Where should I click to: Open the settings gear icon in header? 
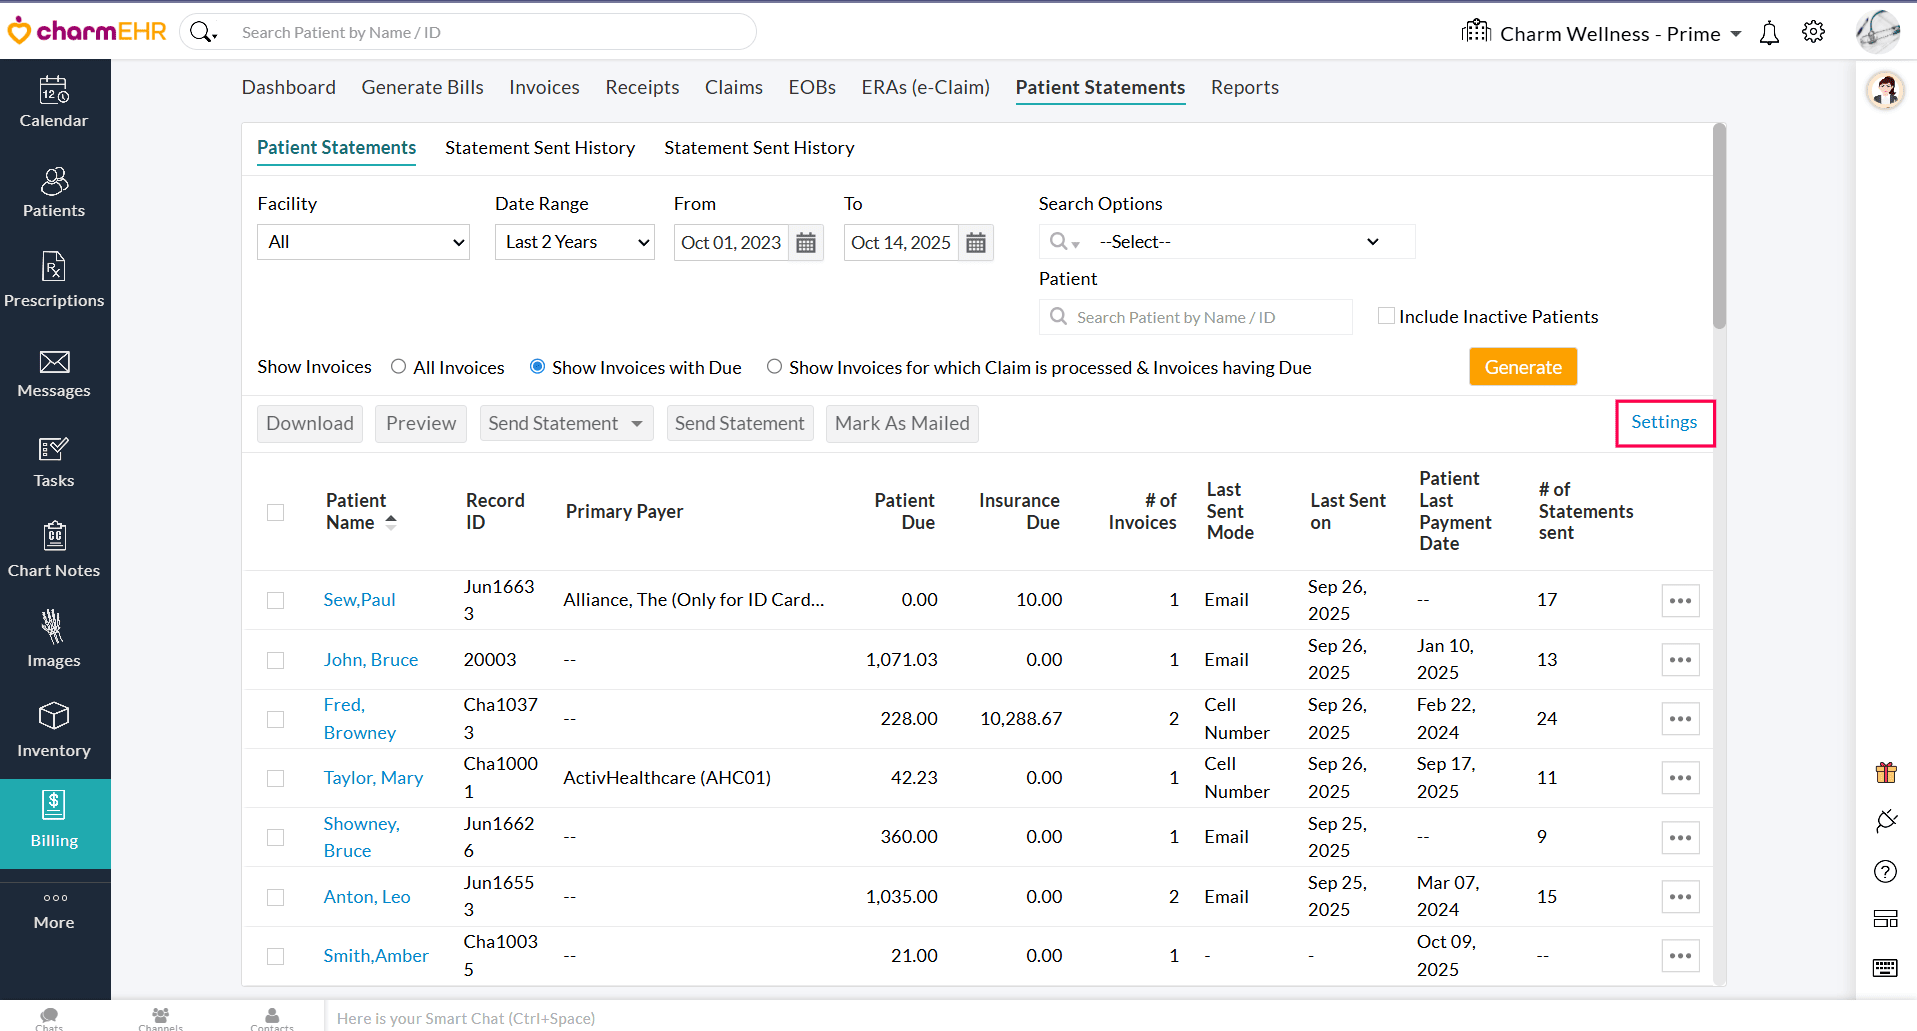(x=1813, y=32)
